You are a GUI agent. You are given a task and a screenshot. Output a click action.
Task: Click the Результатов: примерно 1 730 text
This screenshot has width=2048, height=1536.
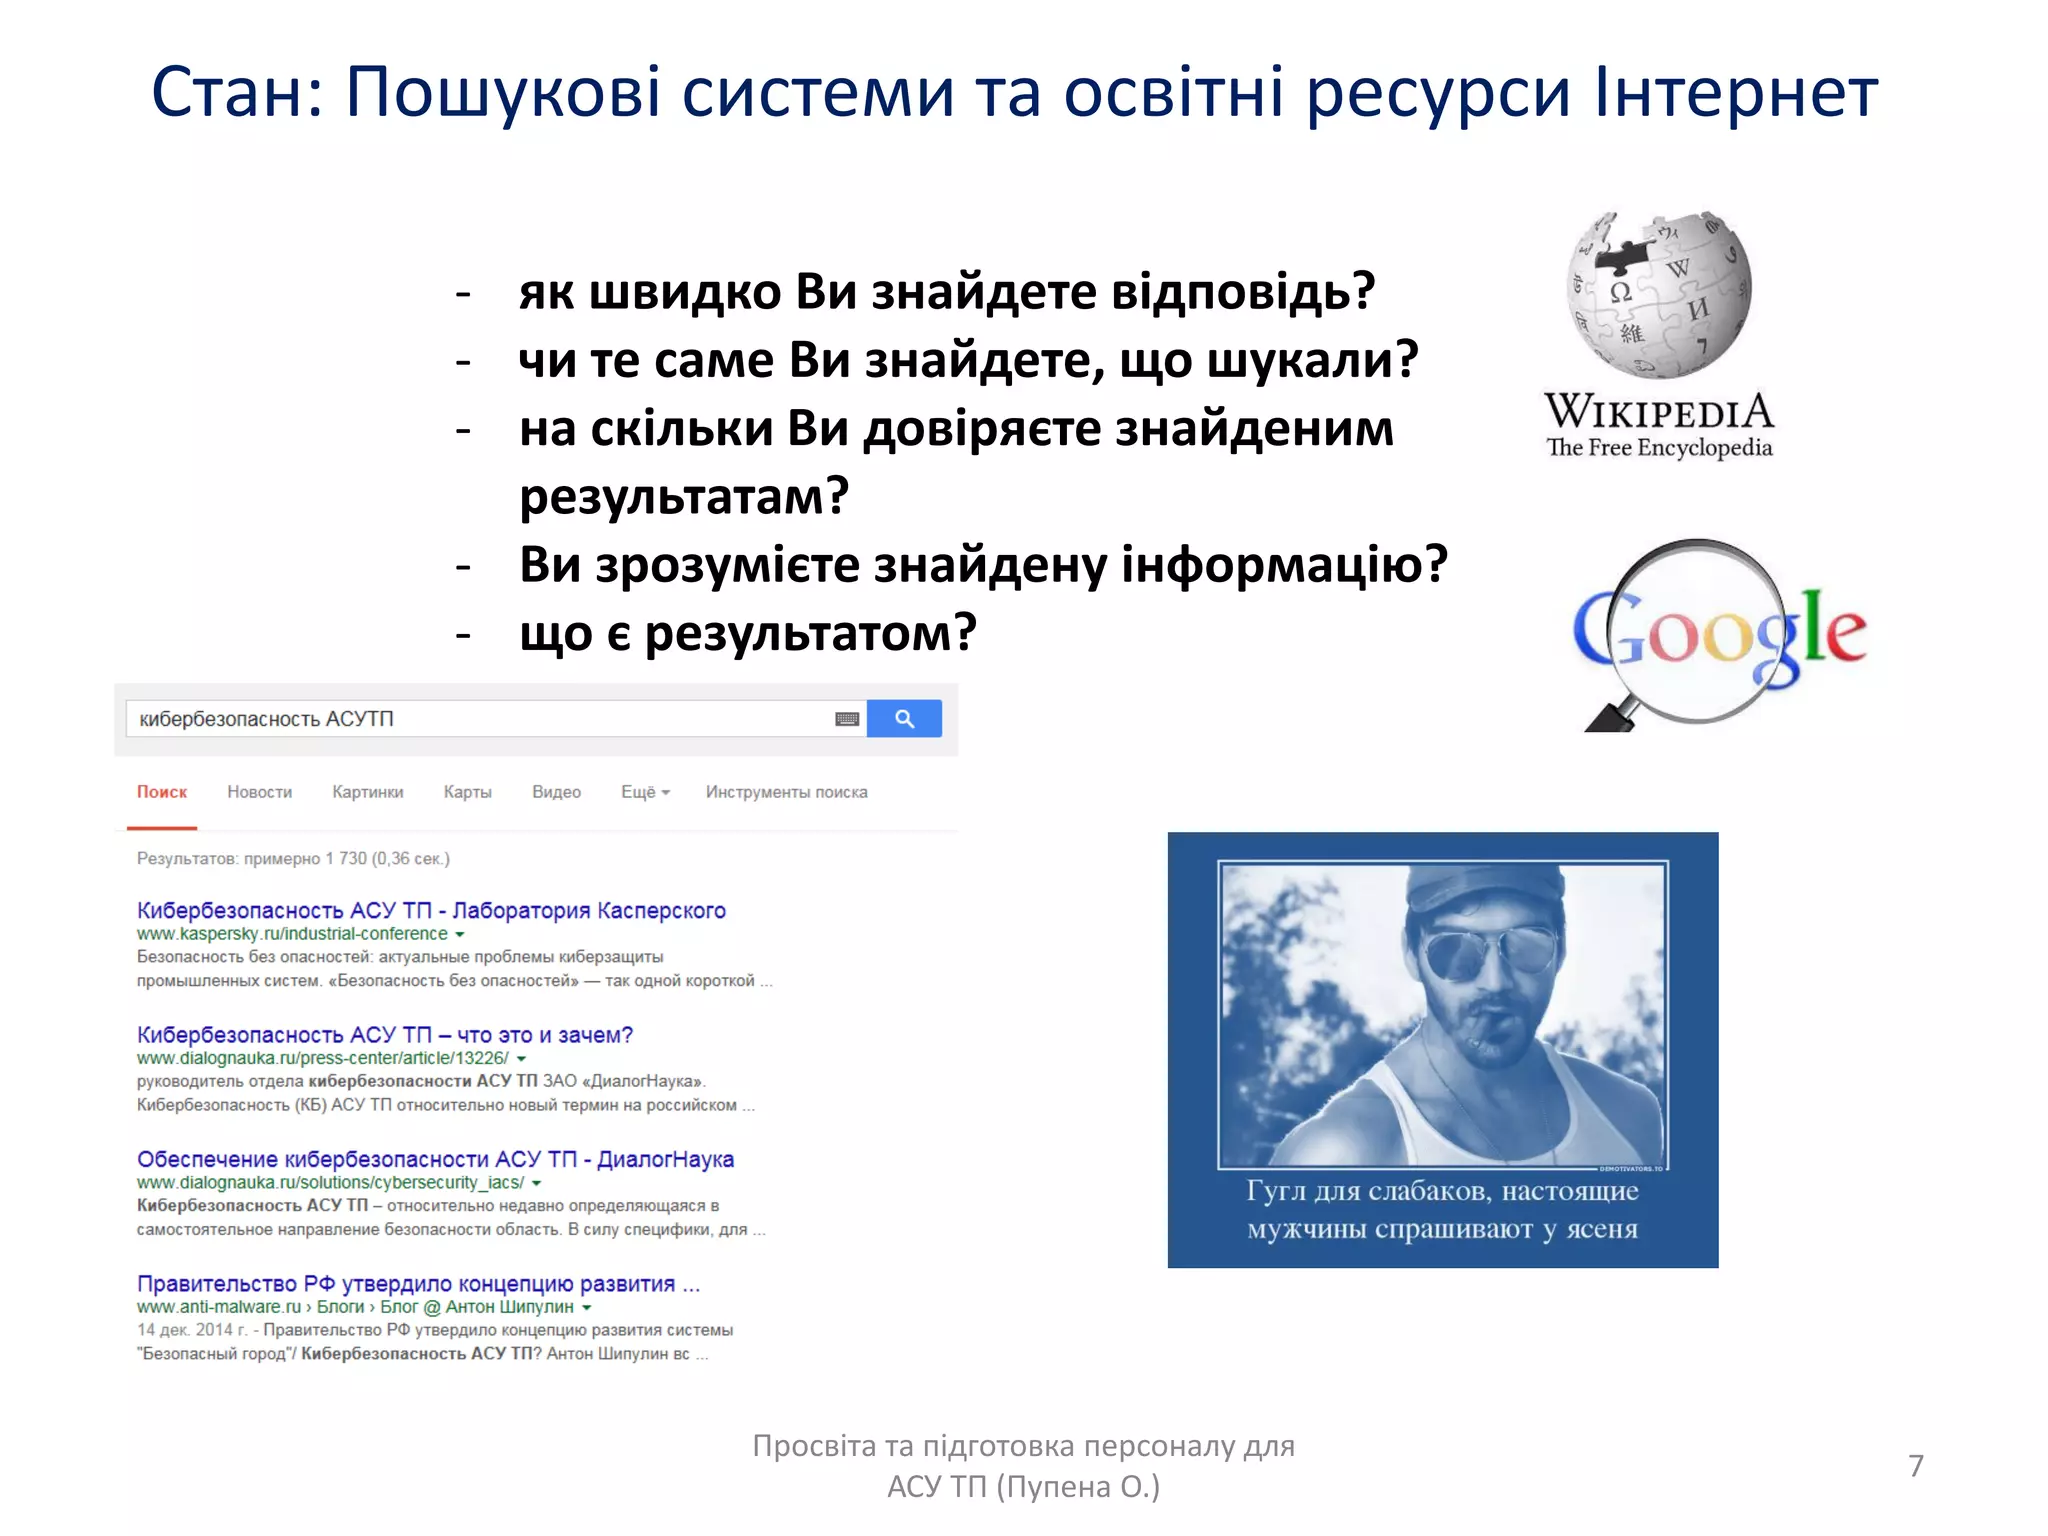293,858
